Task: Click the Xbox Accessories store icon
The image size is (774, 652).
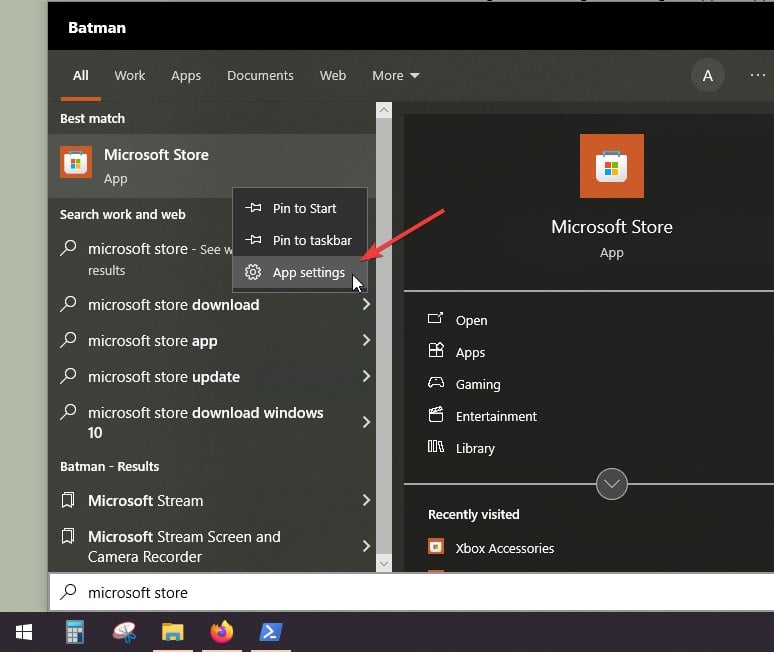Action: click(436, 546)
